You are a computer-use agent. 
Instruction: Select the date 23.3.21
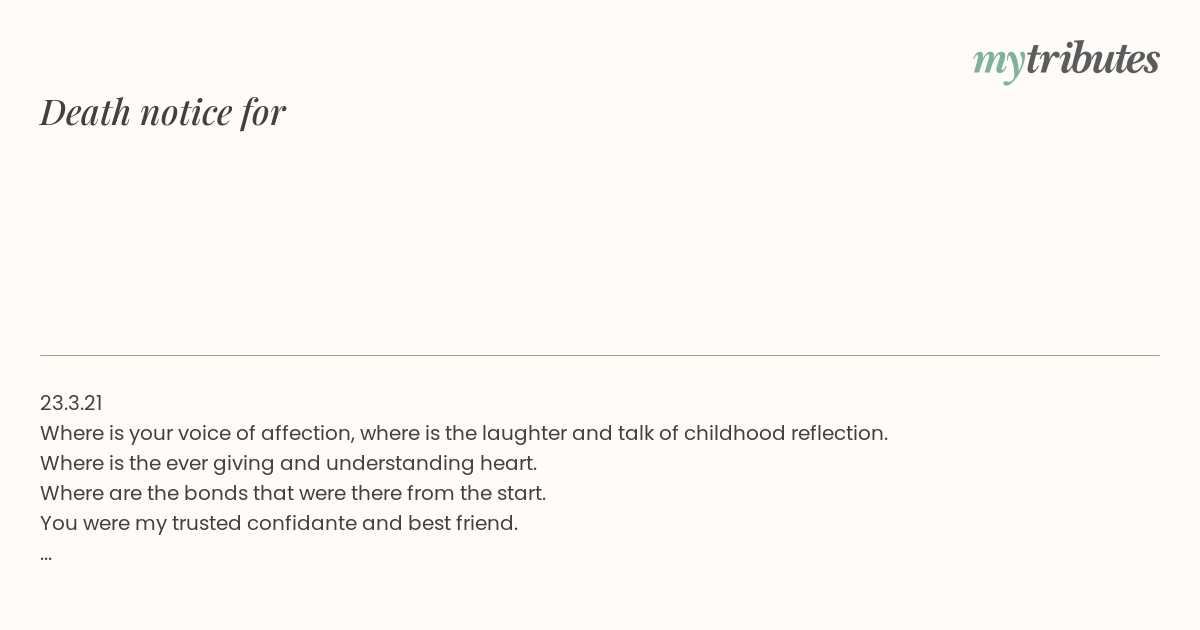(x=71, y=403)
